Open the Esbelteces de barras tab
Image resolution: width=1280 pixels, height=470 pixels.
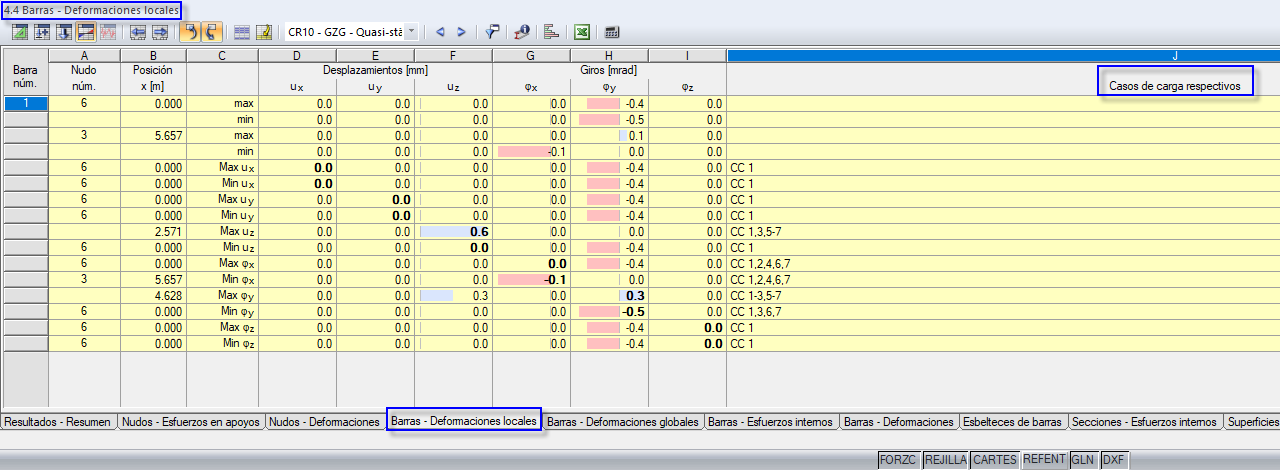(x=1012, y=422)
